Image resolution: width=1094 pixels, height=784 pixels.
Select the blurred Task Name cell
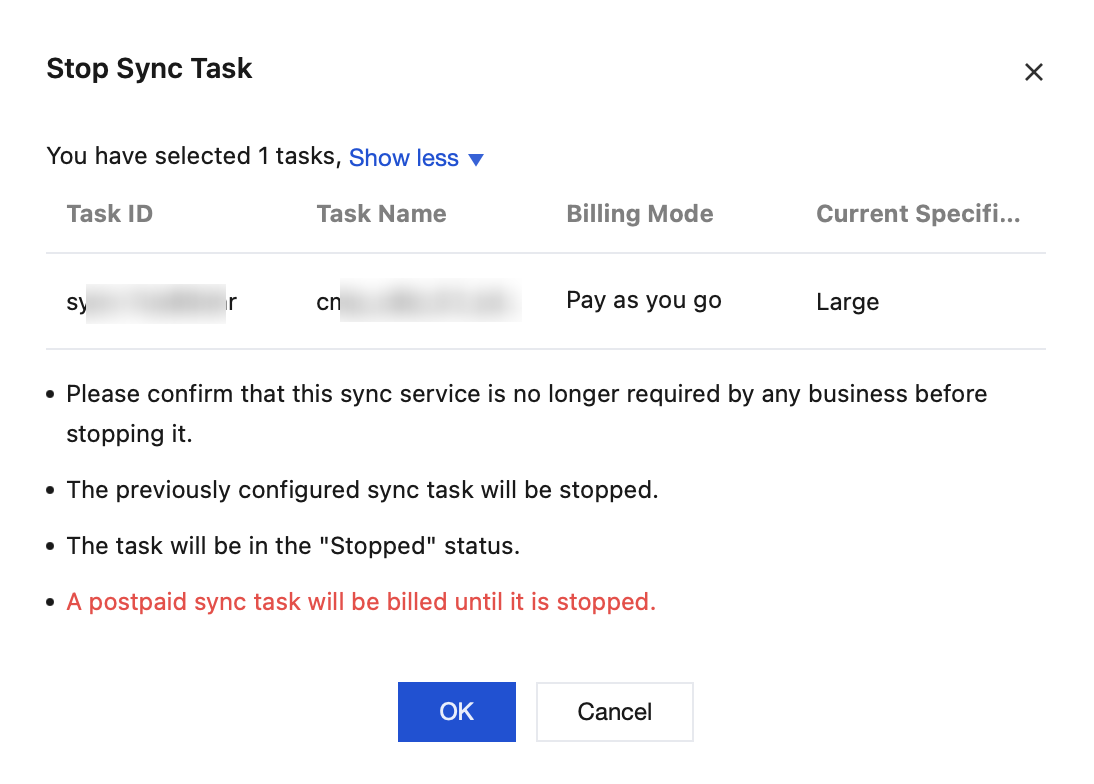419,302
